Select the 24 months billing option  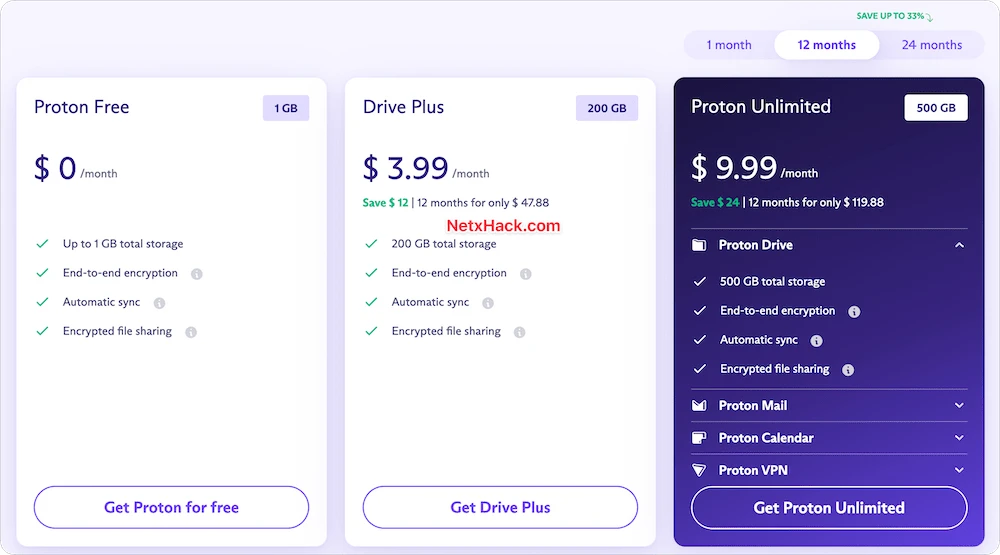pos(932,45)
